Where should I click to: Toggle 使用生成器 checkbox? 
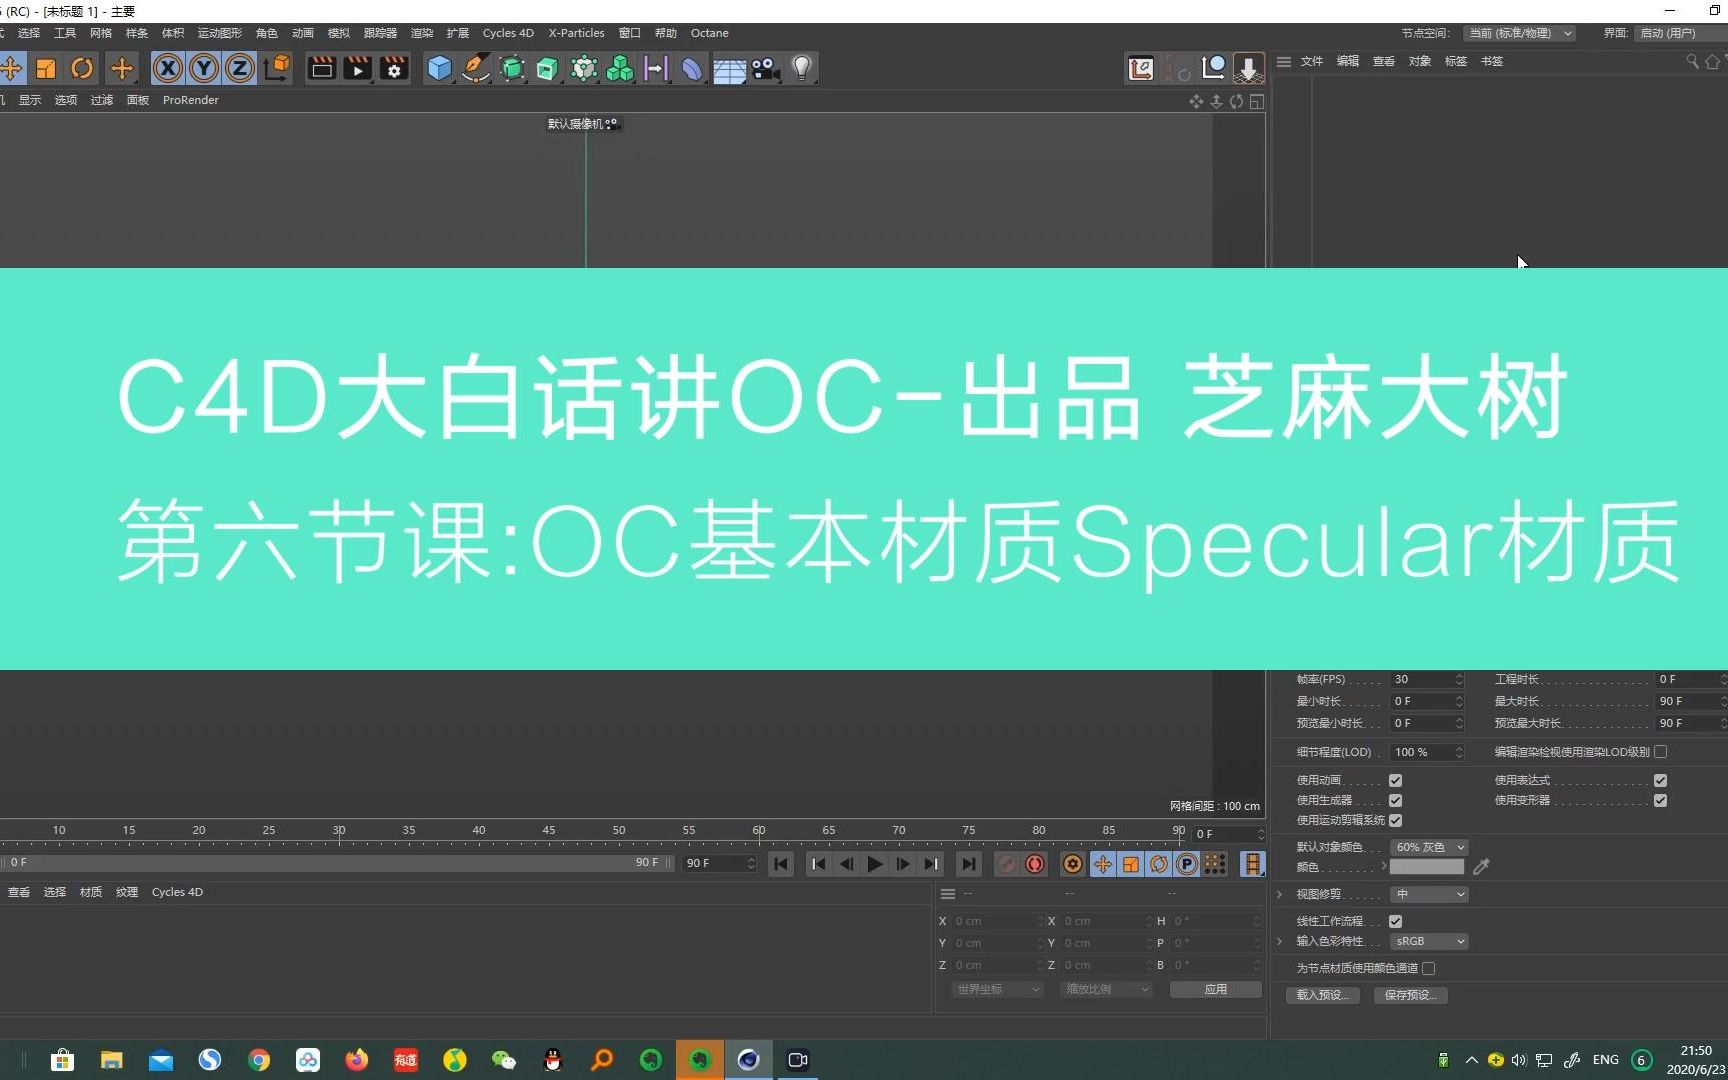1395,800
